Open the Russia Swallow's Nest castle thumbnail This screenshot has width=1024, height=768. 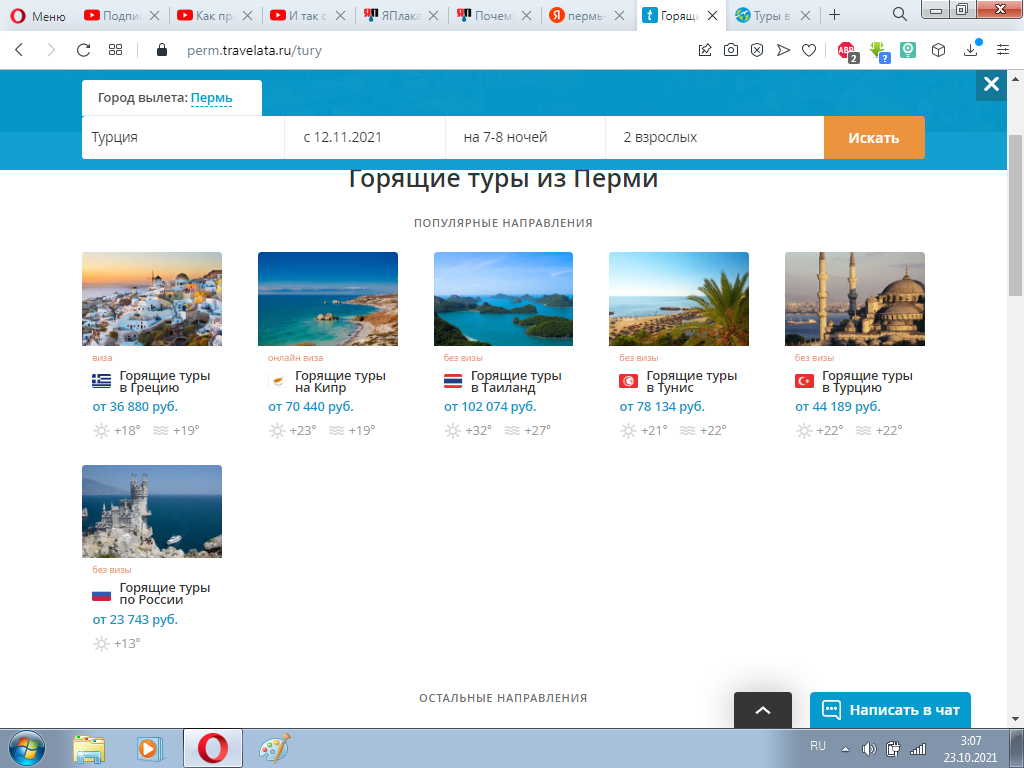(x=152, y=511)
